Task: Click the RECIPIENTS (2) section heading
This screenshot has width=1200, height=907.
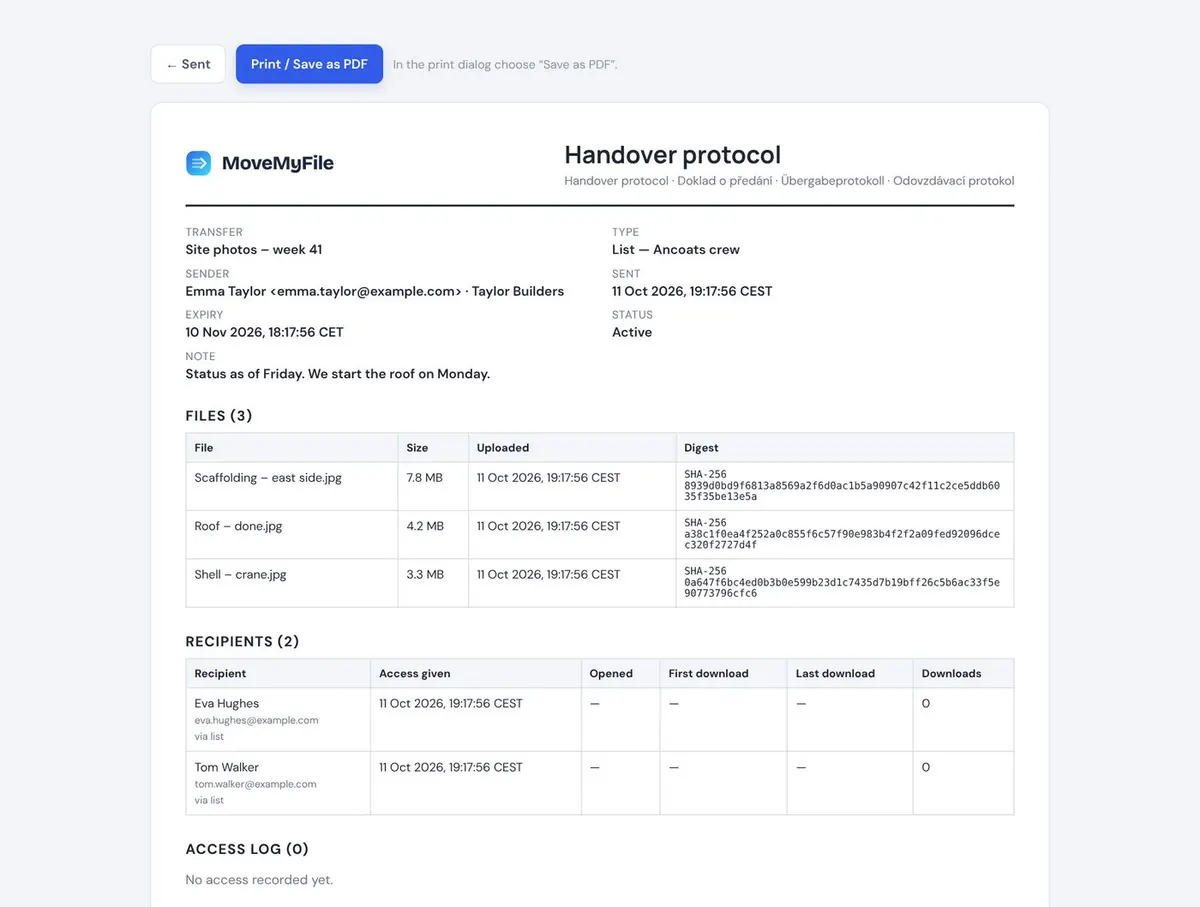Action: (242, 642)
